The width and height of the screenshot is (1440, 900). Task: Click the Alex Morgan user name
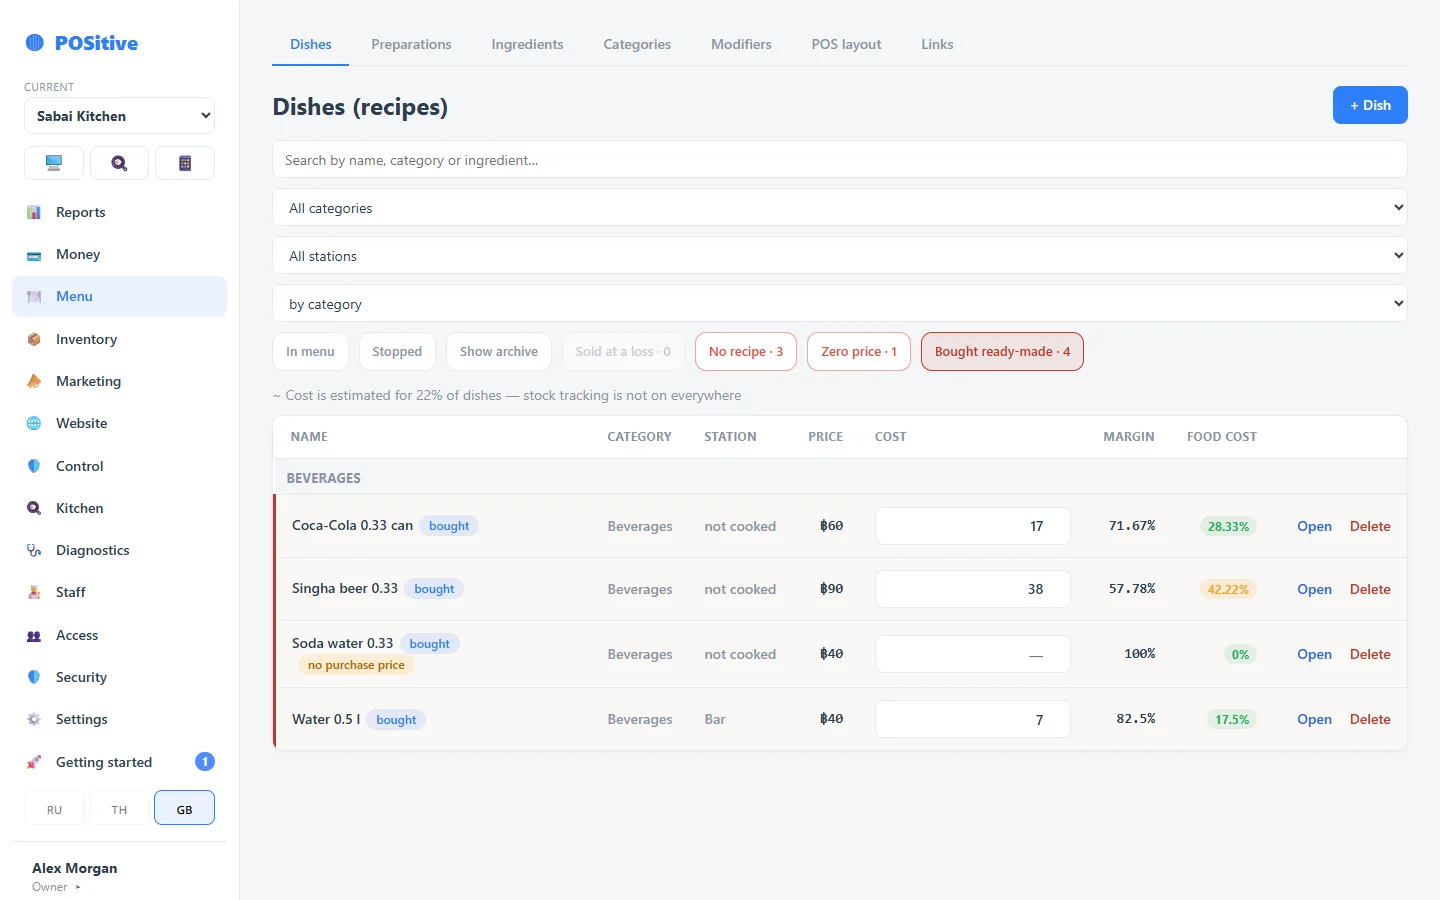pos(75,868)
